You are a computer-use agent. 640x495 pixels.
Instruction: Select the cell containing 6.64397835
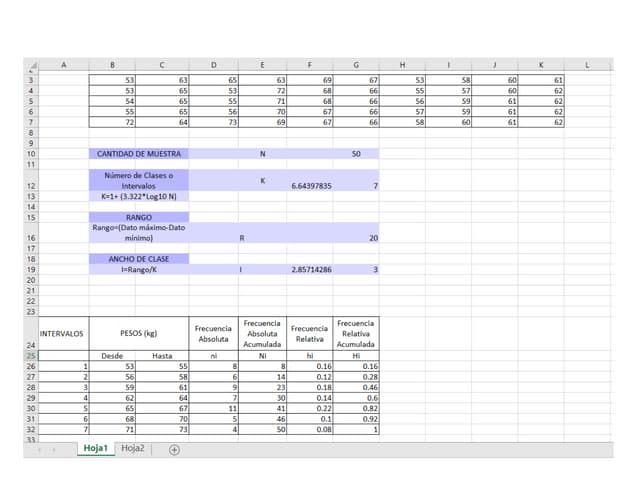311,186
